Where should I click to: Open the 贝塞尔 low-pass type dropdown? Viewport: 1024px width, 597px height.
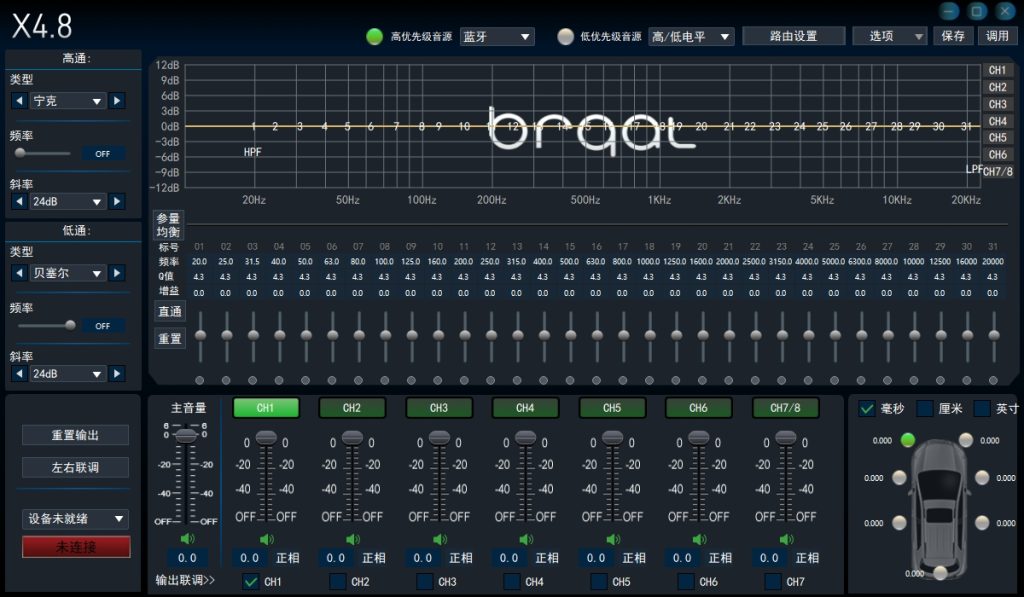pos(68,273)
